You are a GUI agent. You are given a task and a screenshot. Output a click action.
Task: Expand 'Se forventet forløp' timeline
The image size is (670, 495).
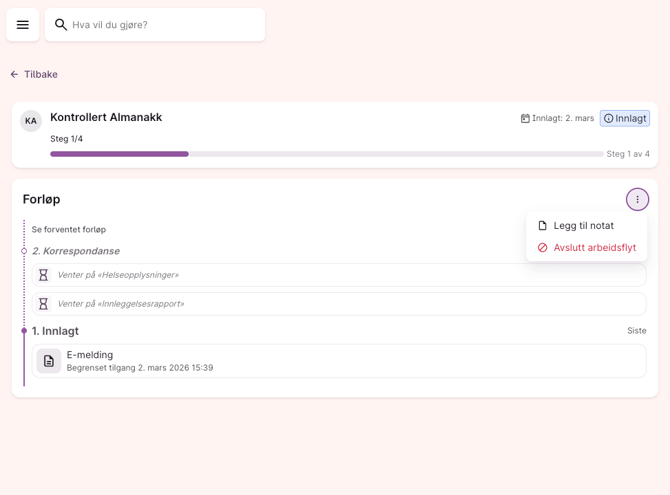(69, 229)
